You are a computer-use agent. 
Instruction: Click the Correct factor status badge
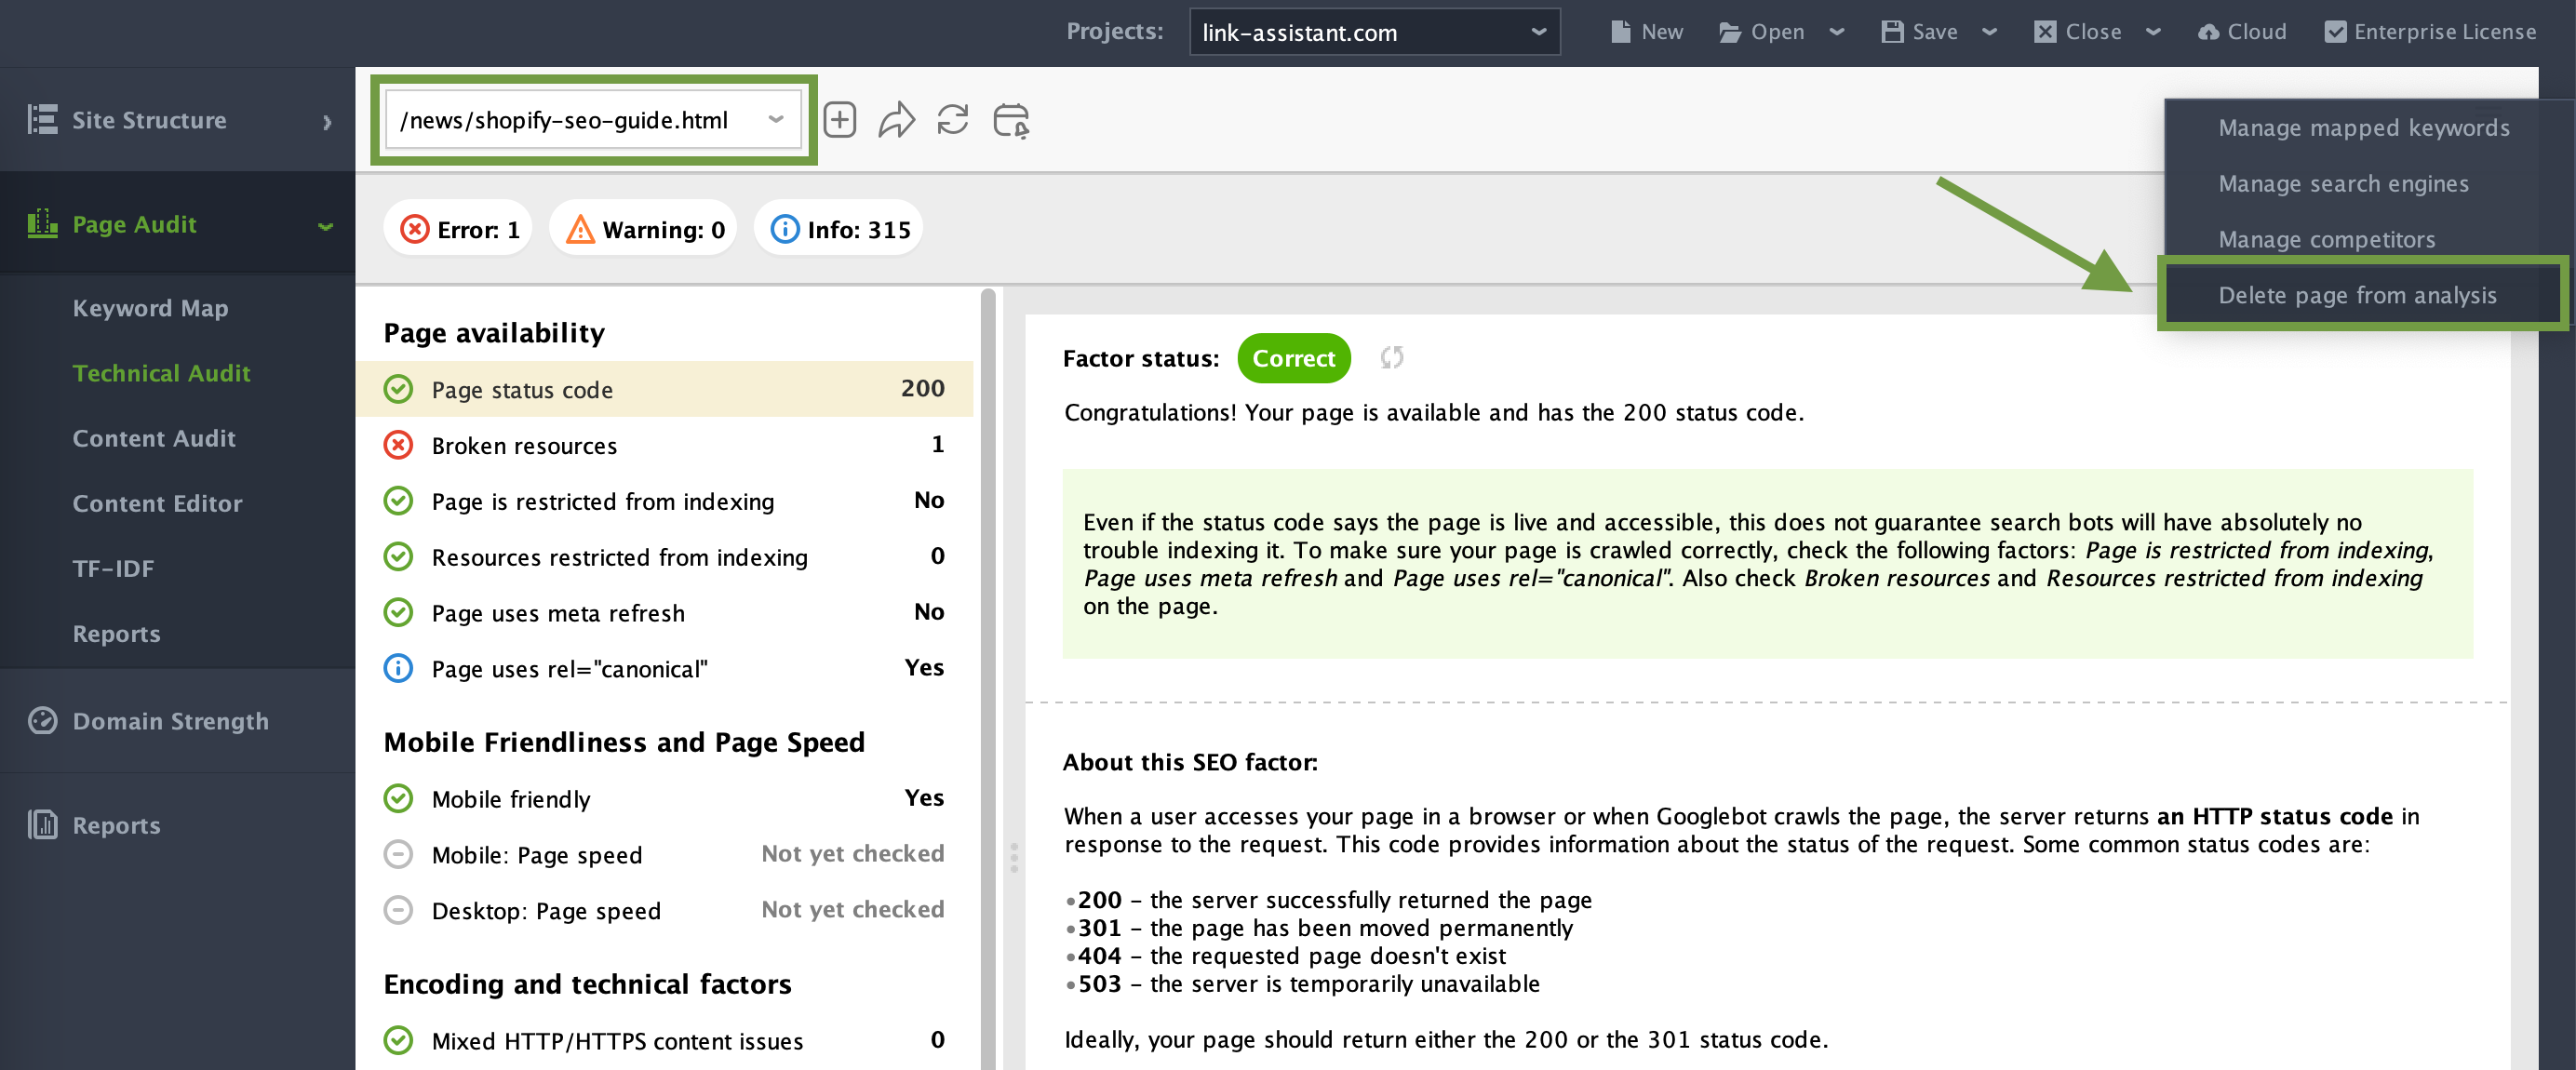1293,358
